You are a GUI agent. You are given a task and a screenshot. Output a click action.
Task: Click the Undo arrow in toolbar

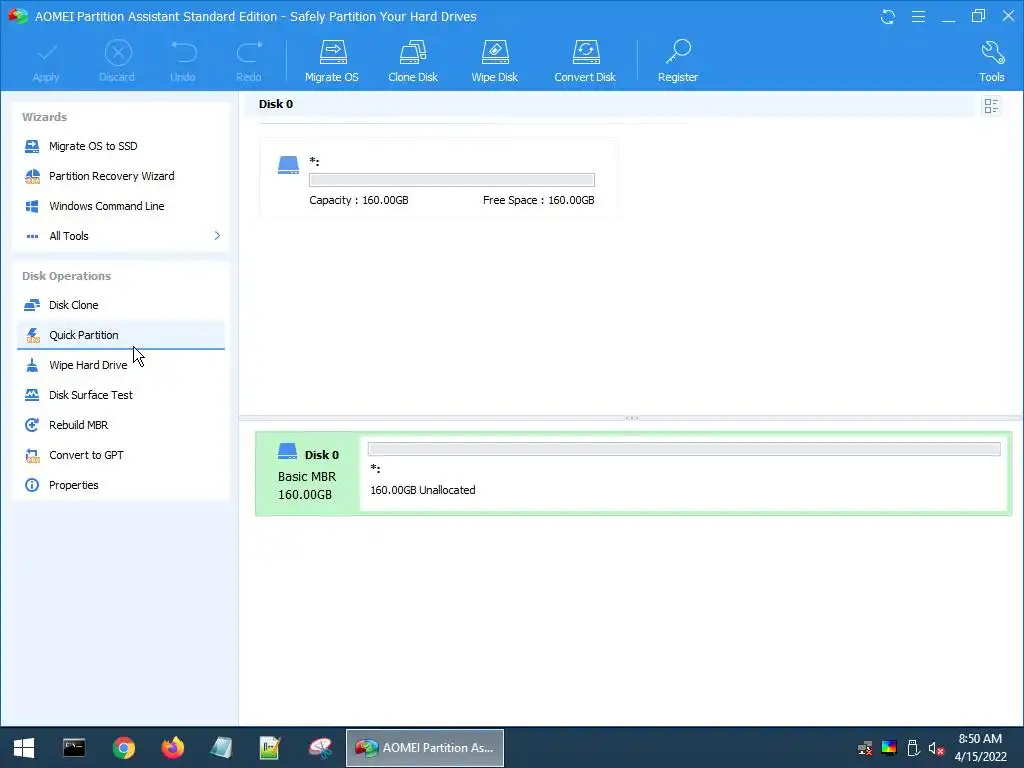(x=183, y=61)
